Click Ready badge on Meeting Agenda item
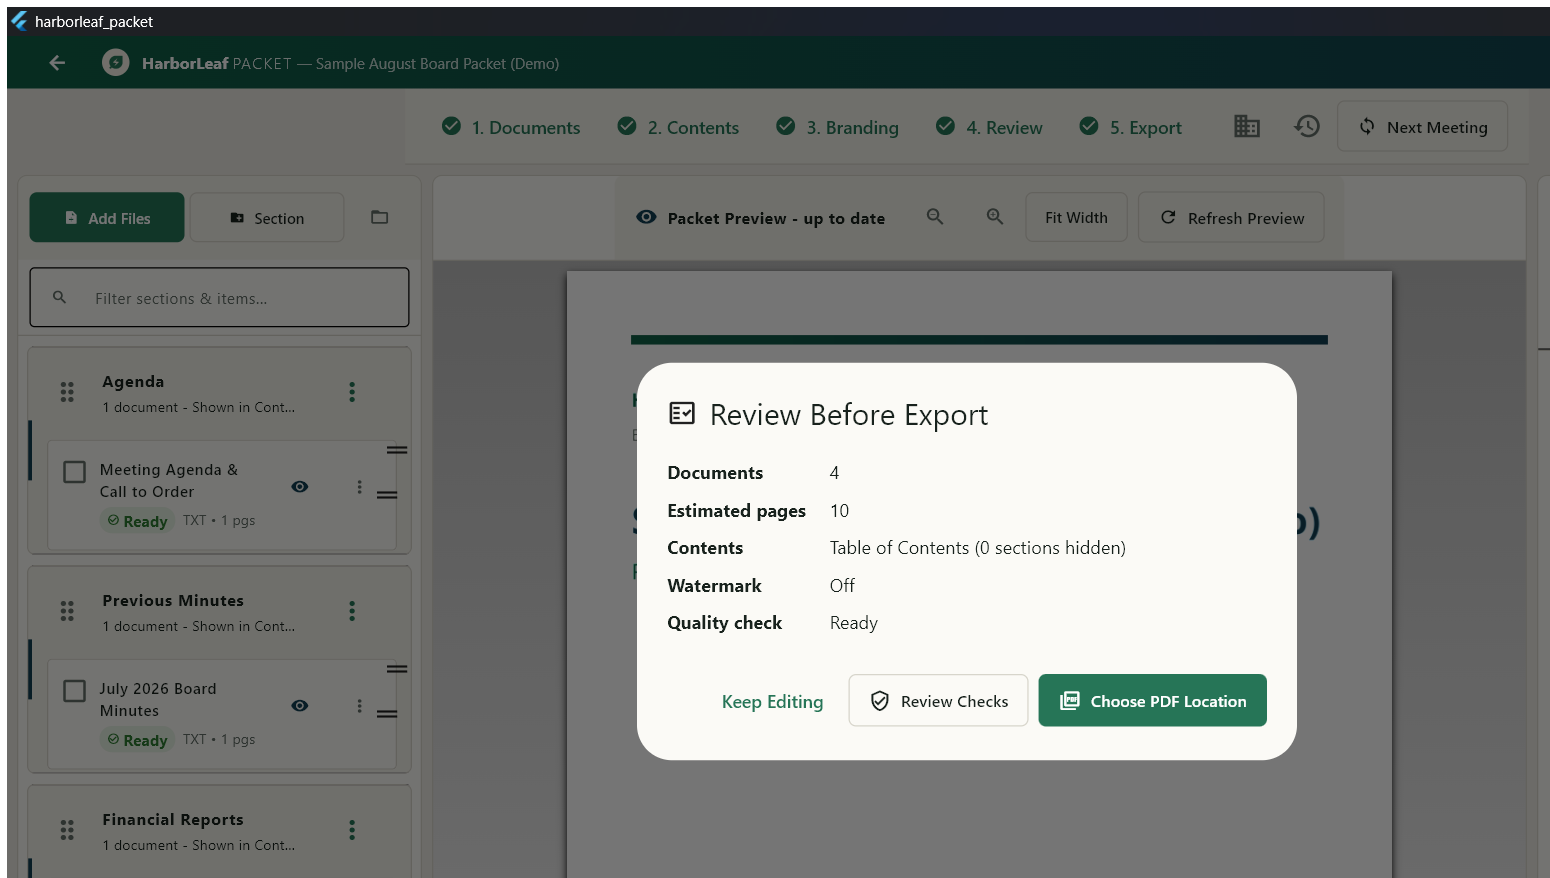Image resolution: width=1550 pixels, height=878 pixels. (137, 521)
